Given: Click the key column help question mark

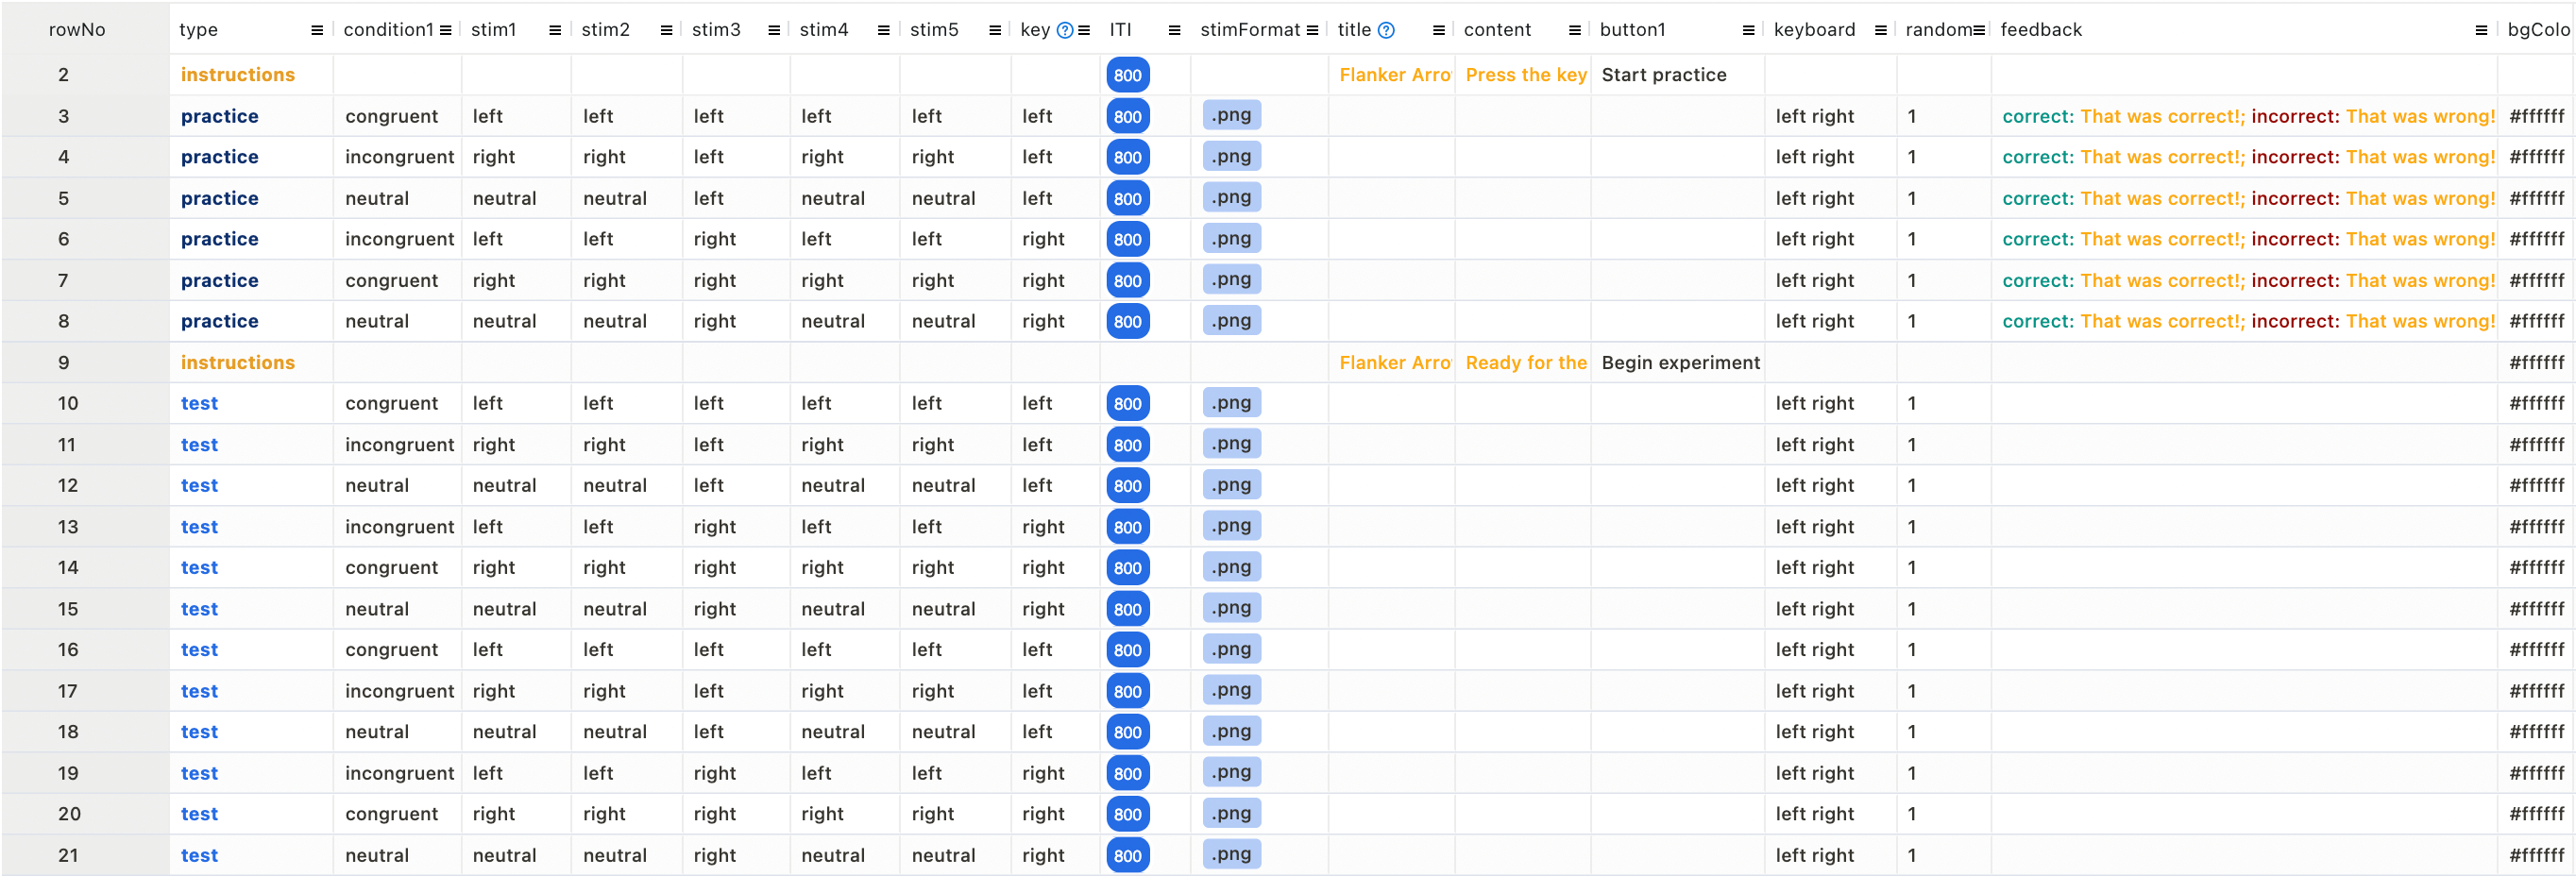Looking at the screenshot, I should [1065, 30].
